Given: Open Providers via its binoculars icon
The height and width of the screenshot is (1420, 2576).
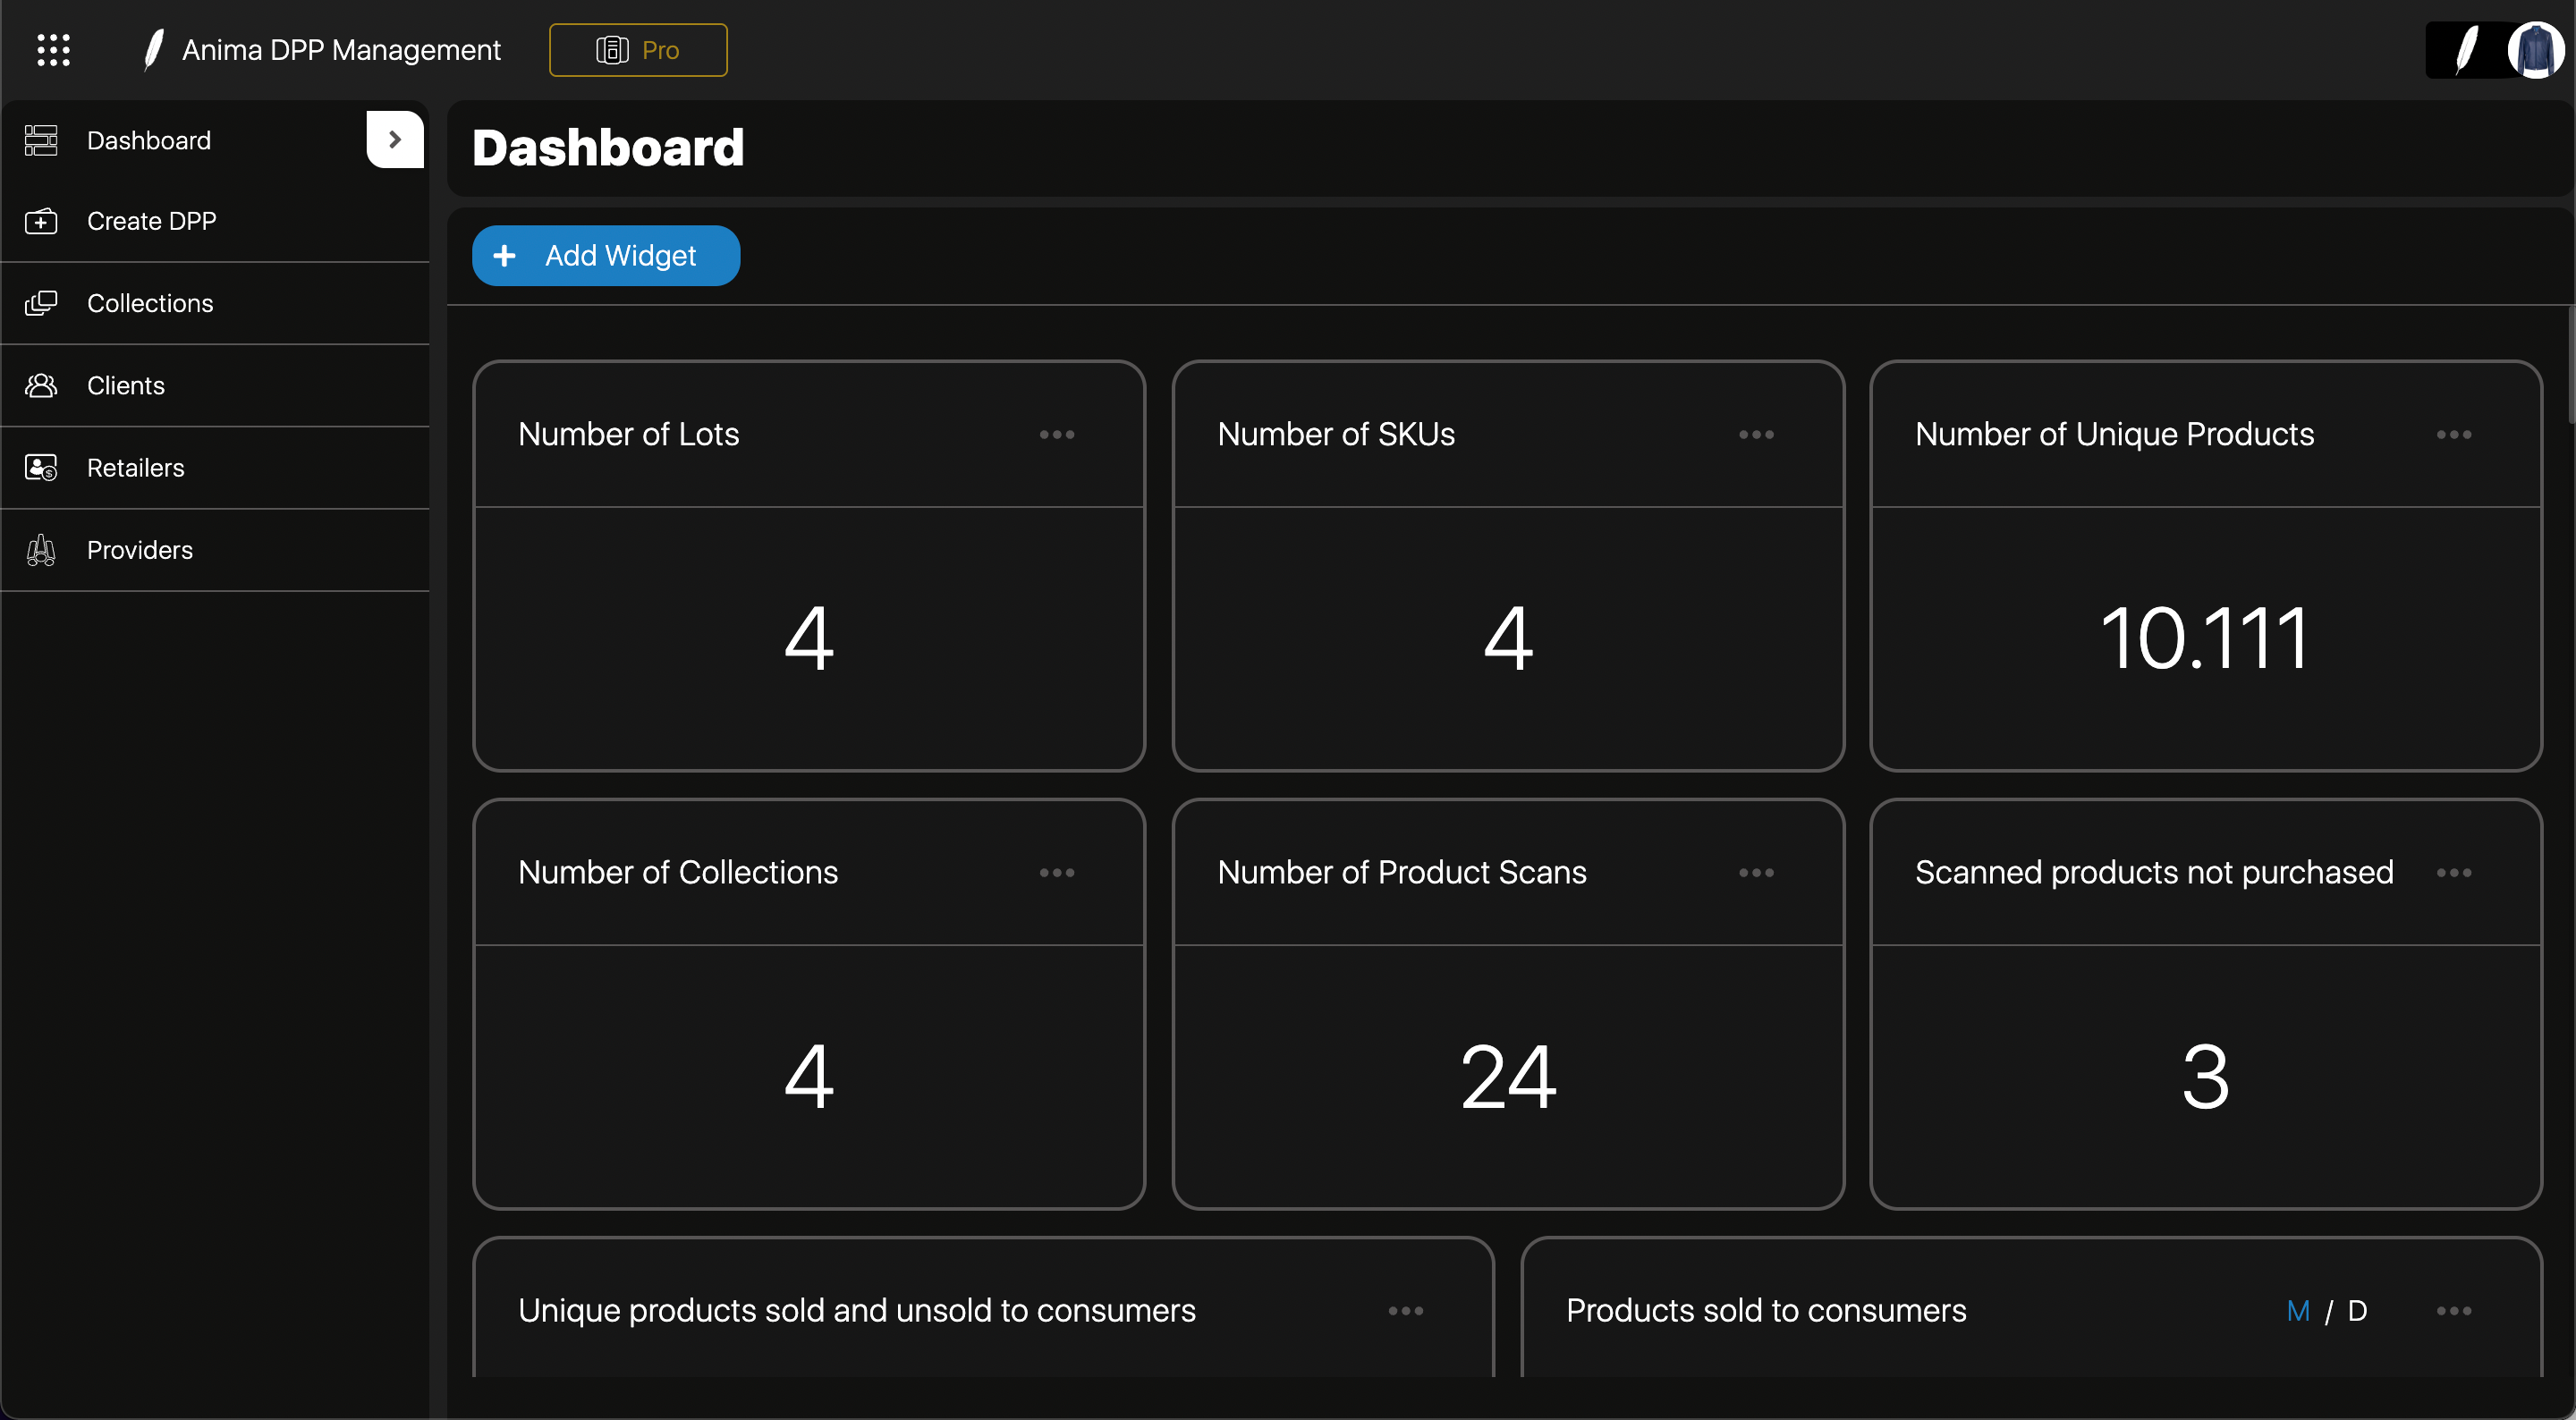Looking at the screenshot, I should (x=41, y=550).
